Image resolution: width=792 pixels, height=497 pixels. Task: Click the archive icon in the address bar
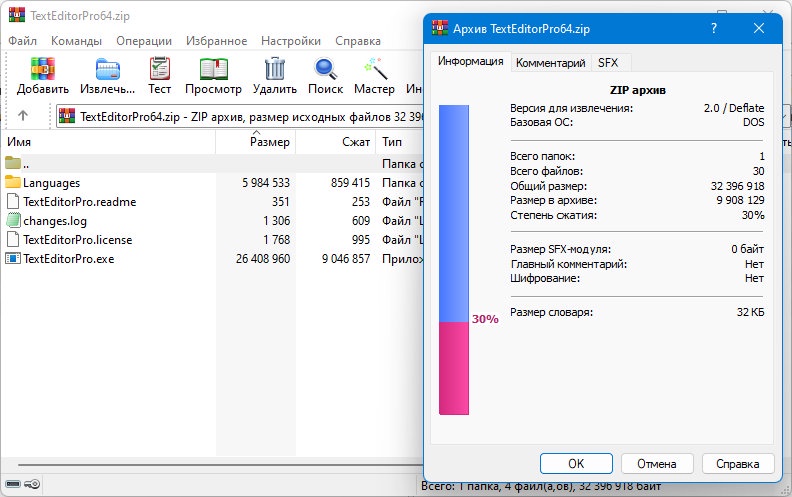[67, 116]
